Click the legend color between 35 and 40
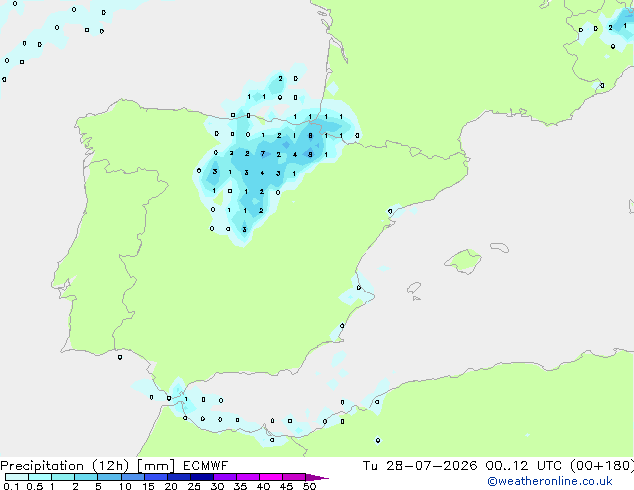This screenshot has height=490, width=634. tap(248, 477)
